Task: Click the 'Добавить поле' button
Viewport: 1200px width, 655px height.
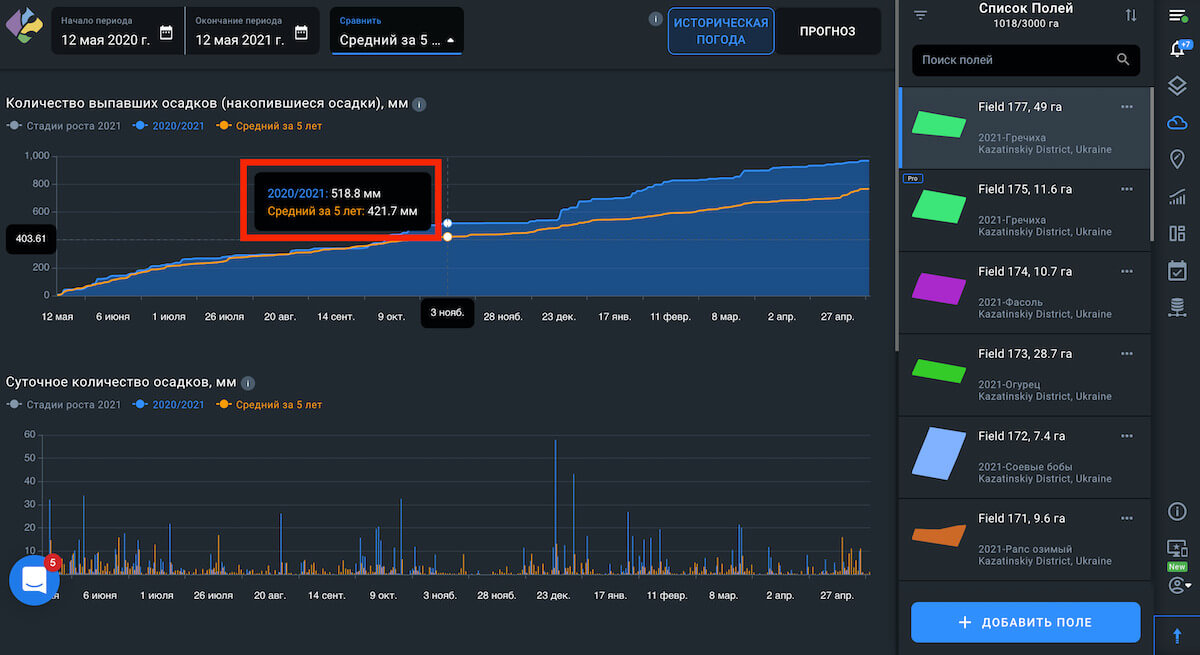Action: click(x=1025, y=622)
